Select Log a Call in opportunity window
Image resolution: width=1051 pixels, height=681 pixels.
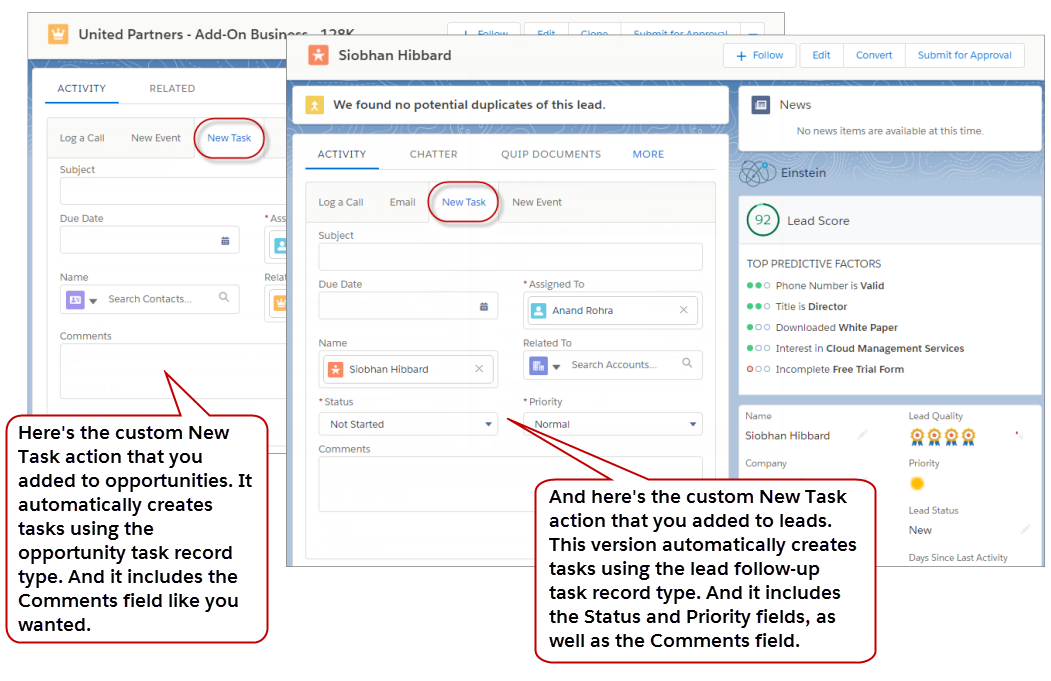pyautogui.click(x=82, y=138)
